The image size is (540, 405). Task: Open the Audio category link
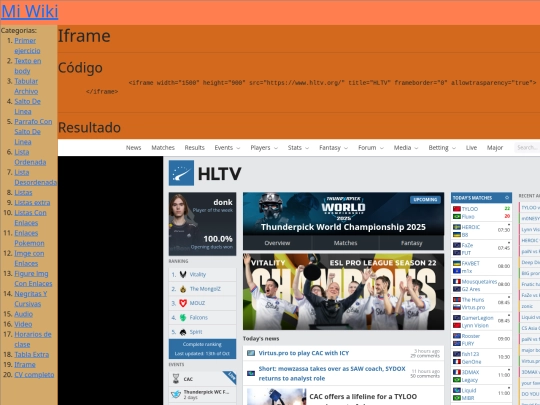[23, 314]
